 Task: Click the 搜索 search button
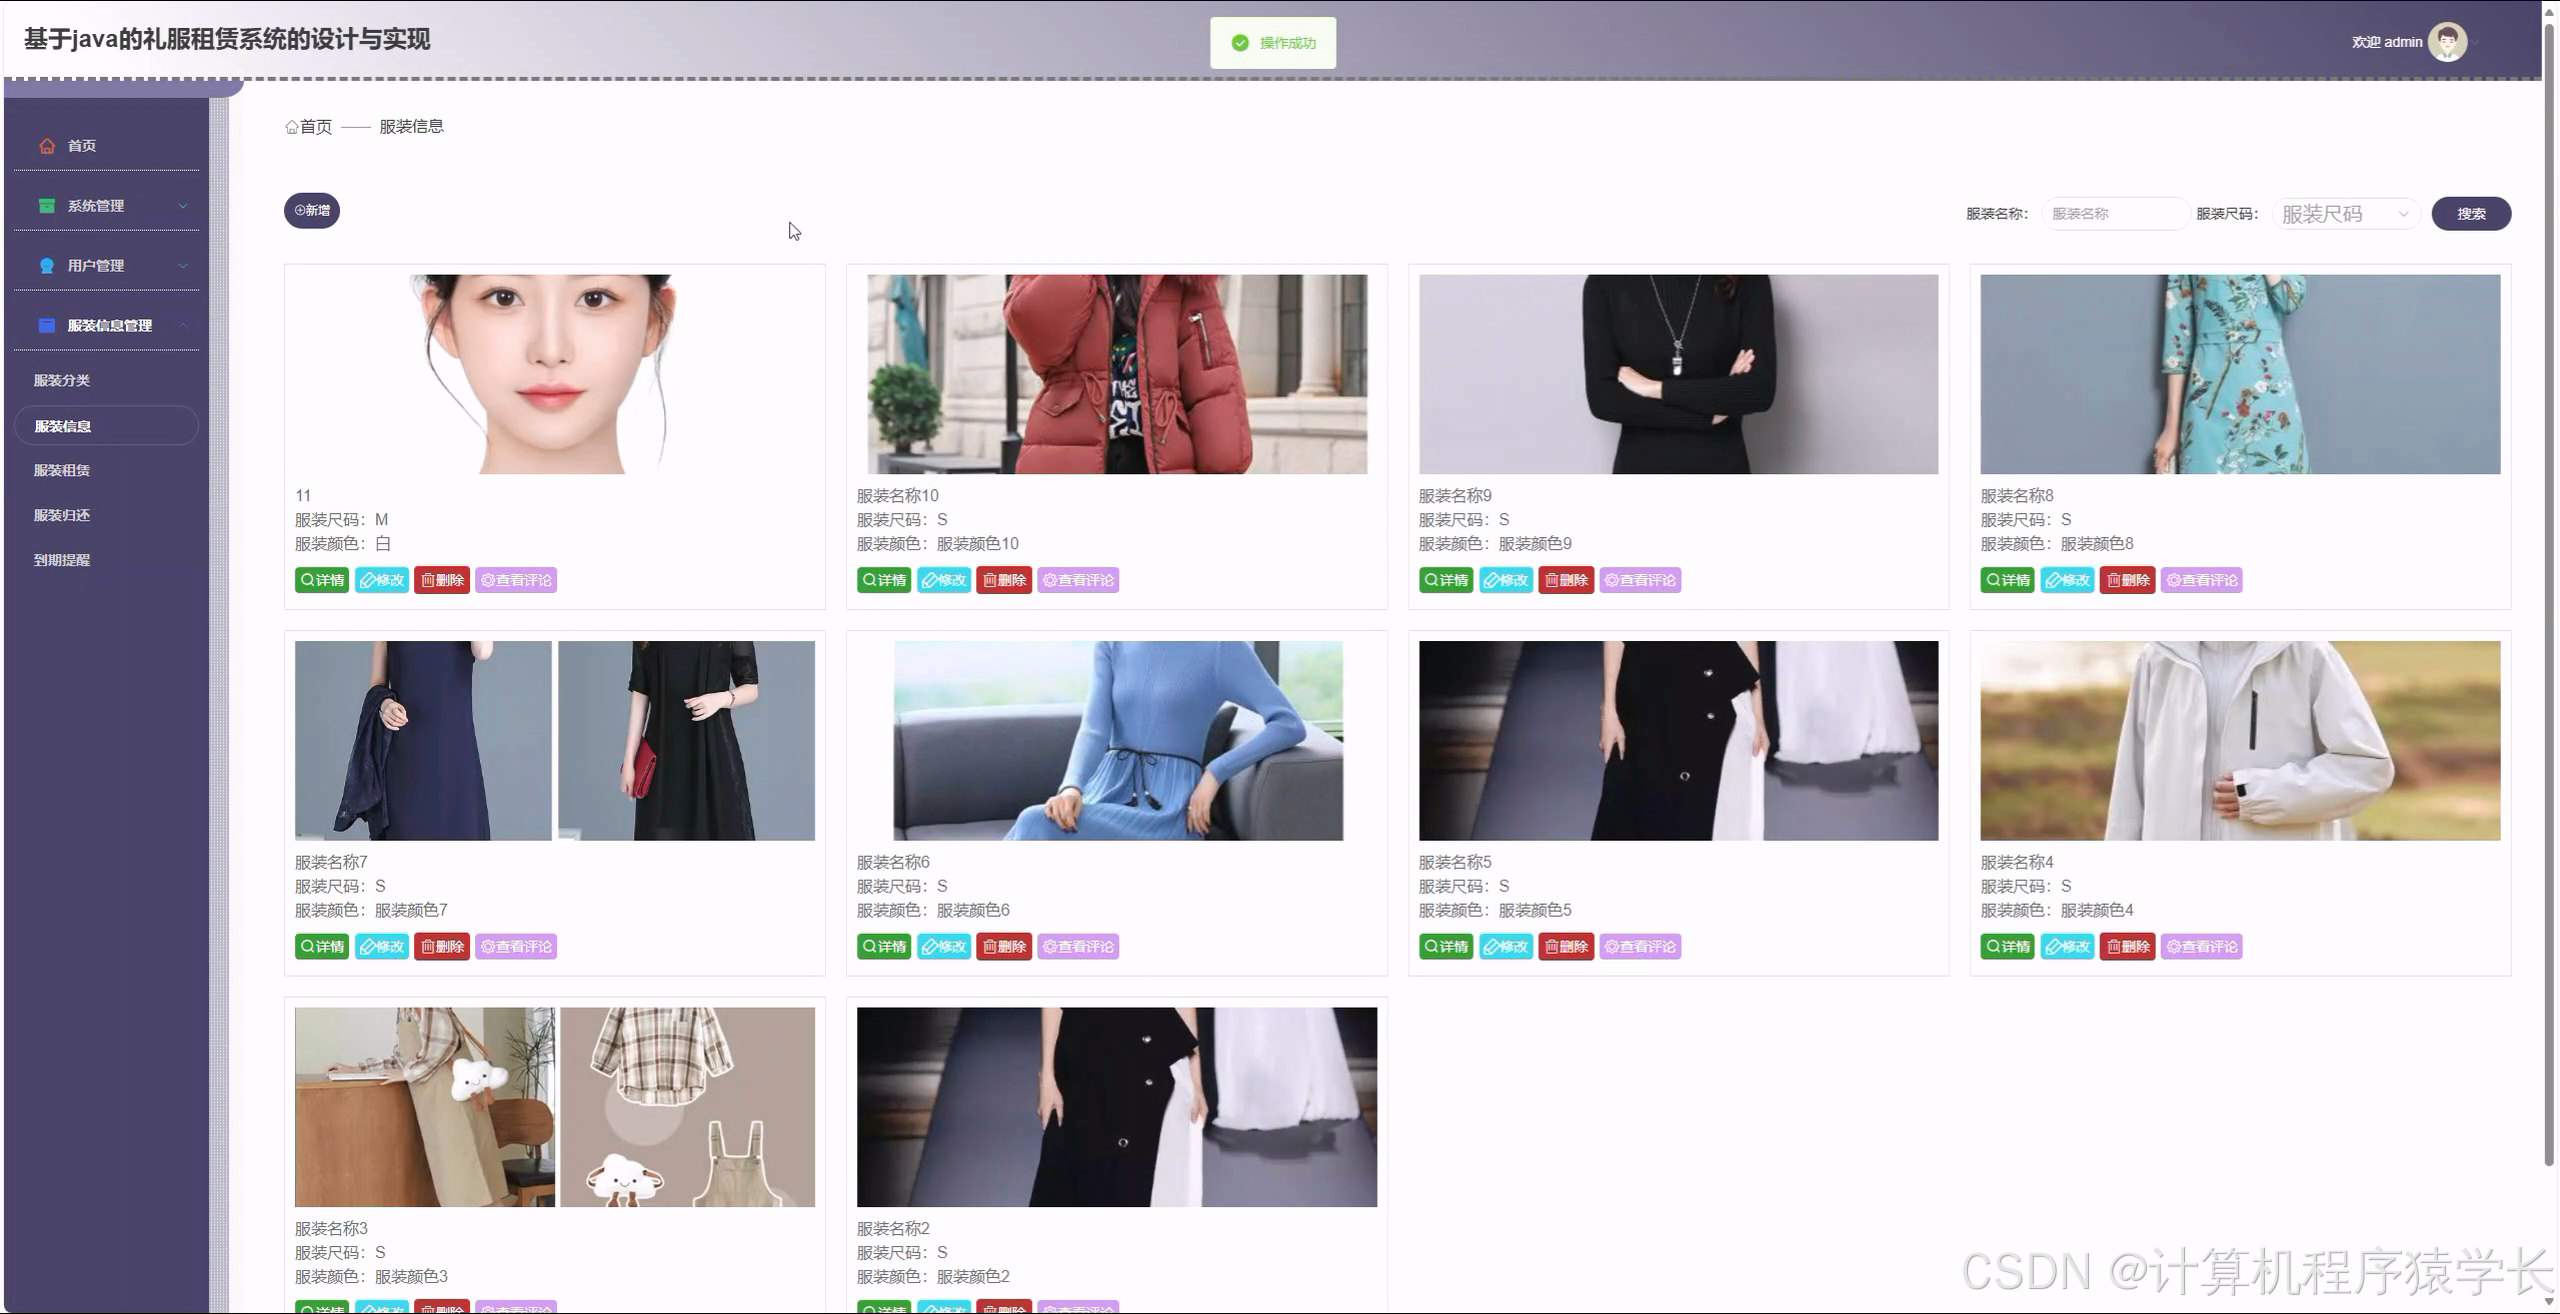coord(2472,213)
